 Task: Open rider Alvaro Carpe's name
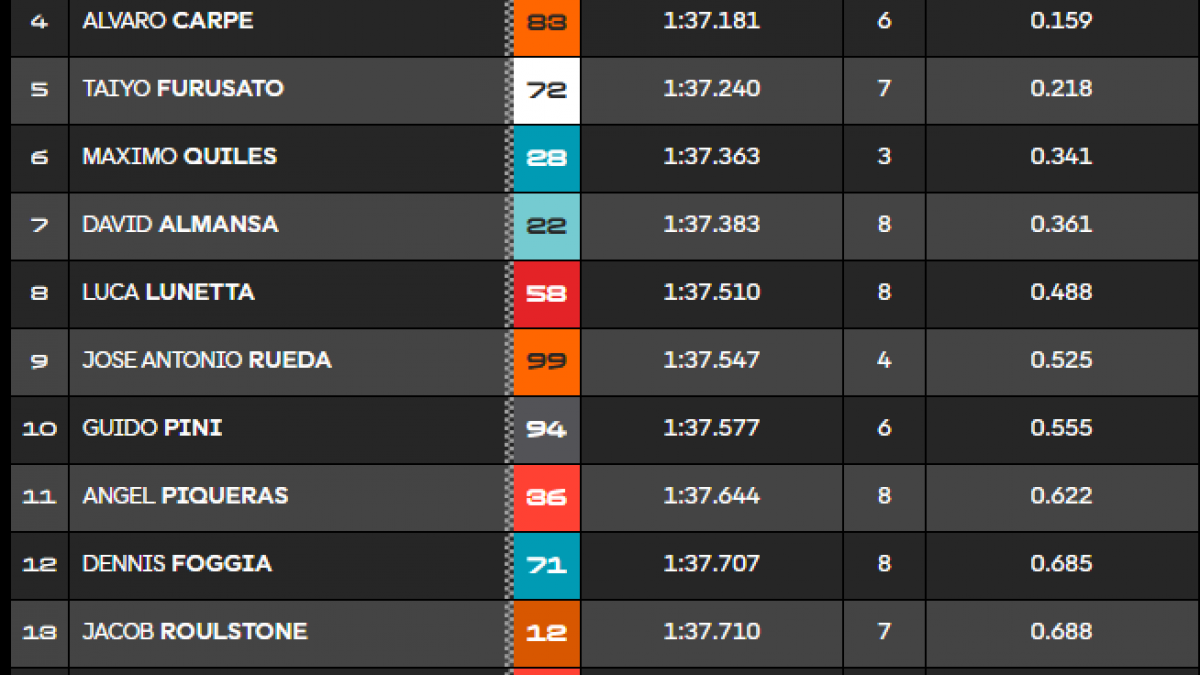click(168, 21)
